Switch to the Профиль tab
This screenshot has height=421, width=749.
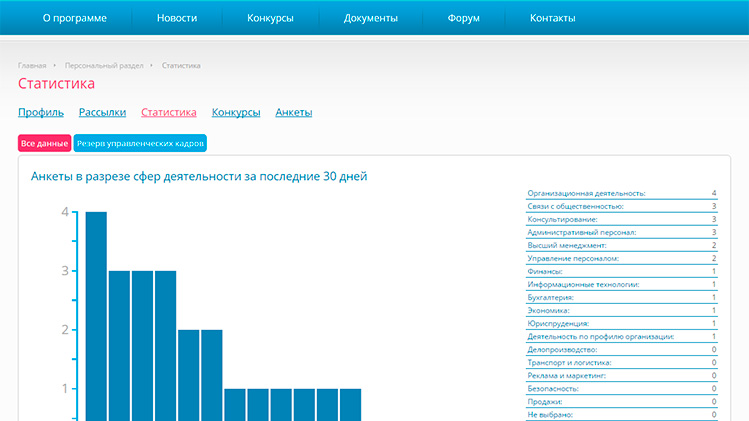click(41, 112)
